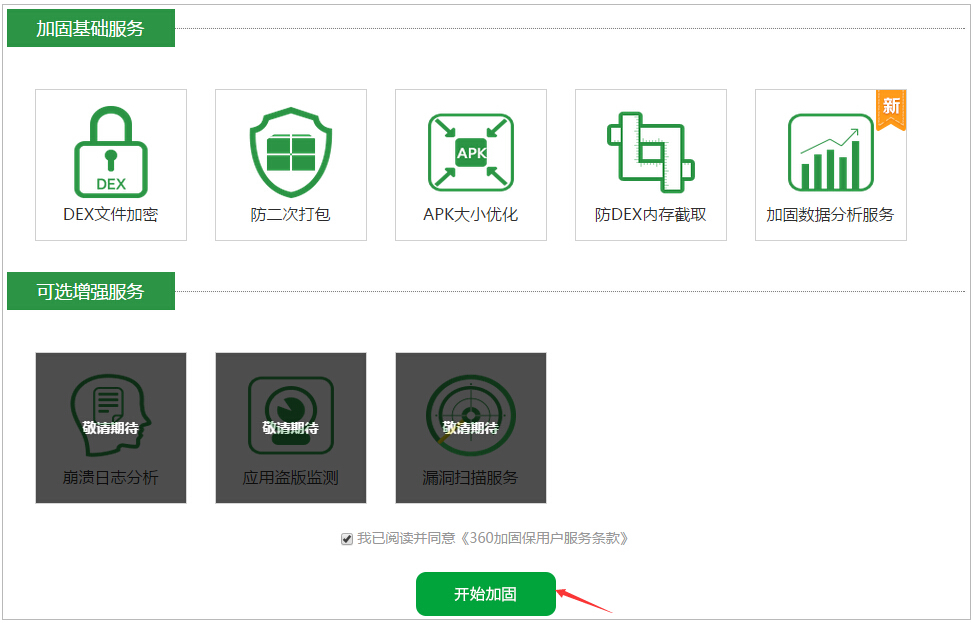Viewport: 973px width, 623px height.
Task: Click the 防二次打包 shield icon
Action: point(290,152)
